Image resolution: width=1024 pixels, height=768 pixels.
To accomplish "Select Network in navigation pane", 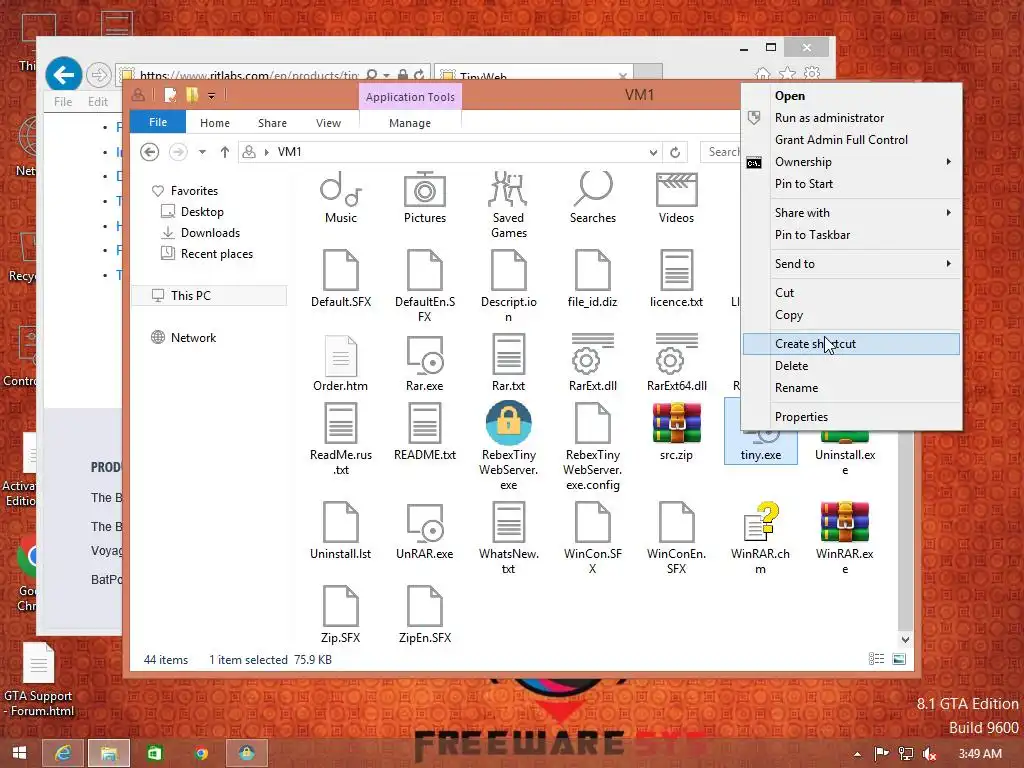I will pos(193,338).
